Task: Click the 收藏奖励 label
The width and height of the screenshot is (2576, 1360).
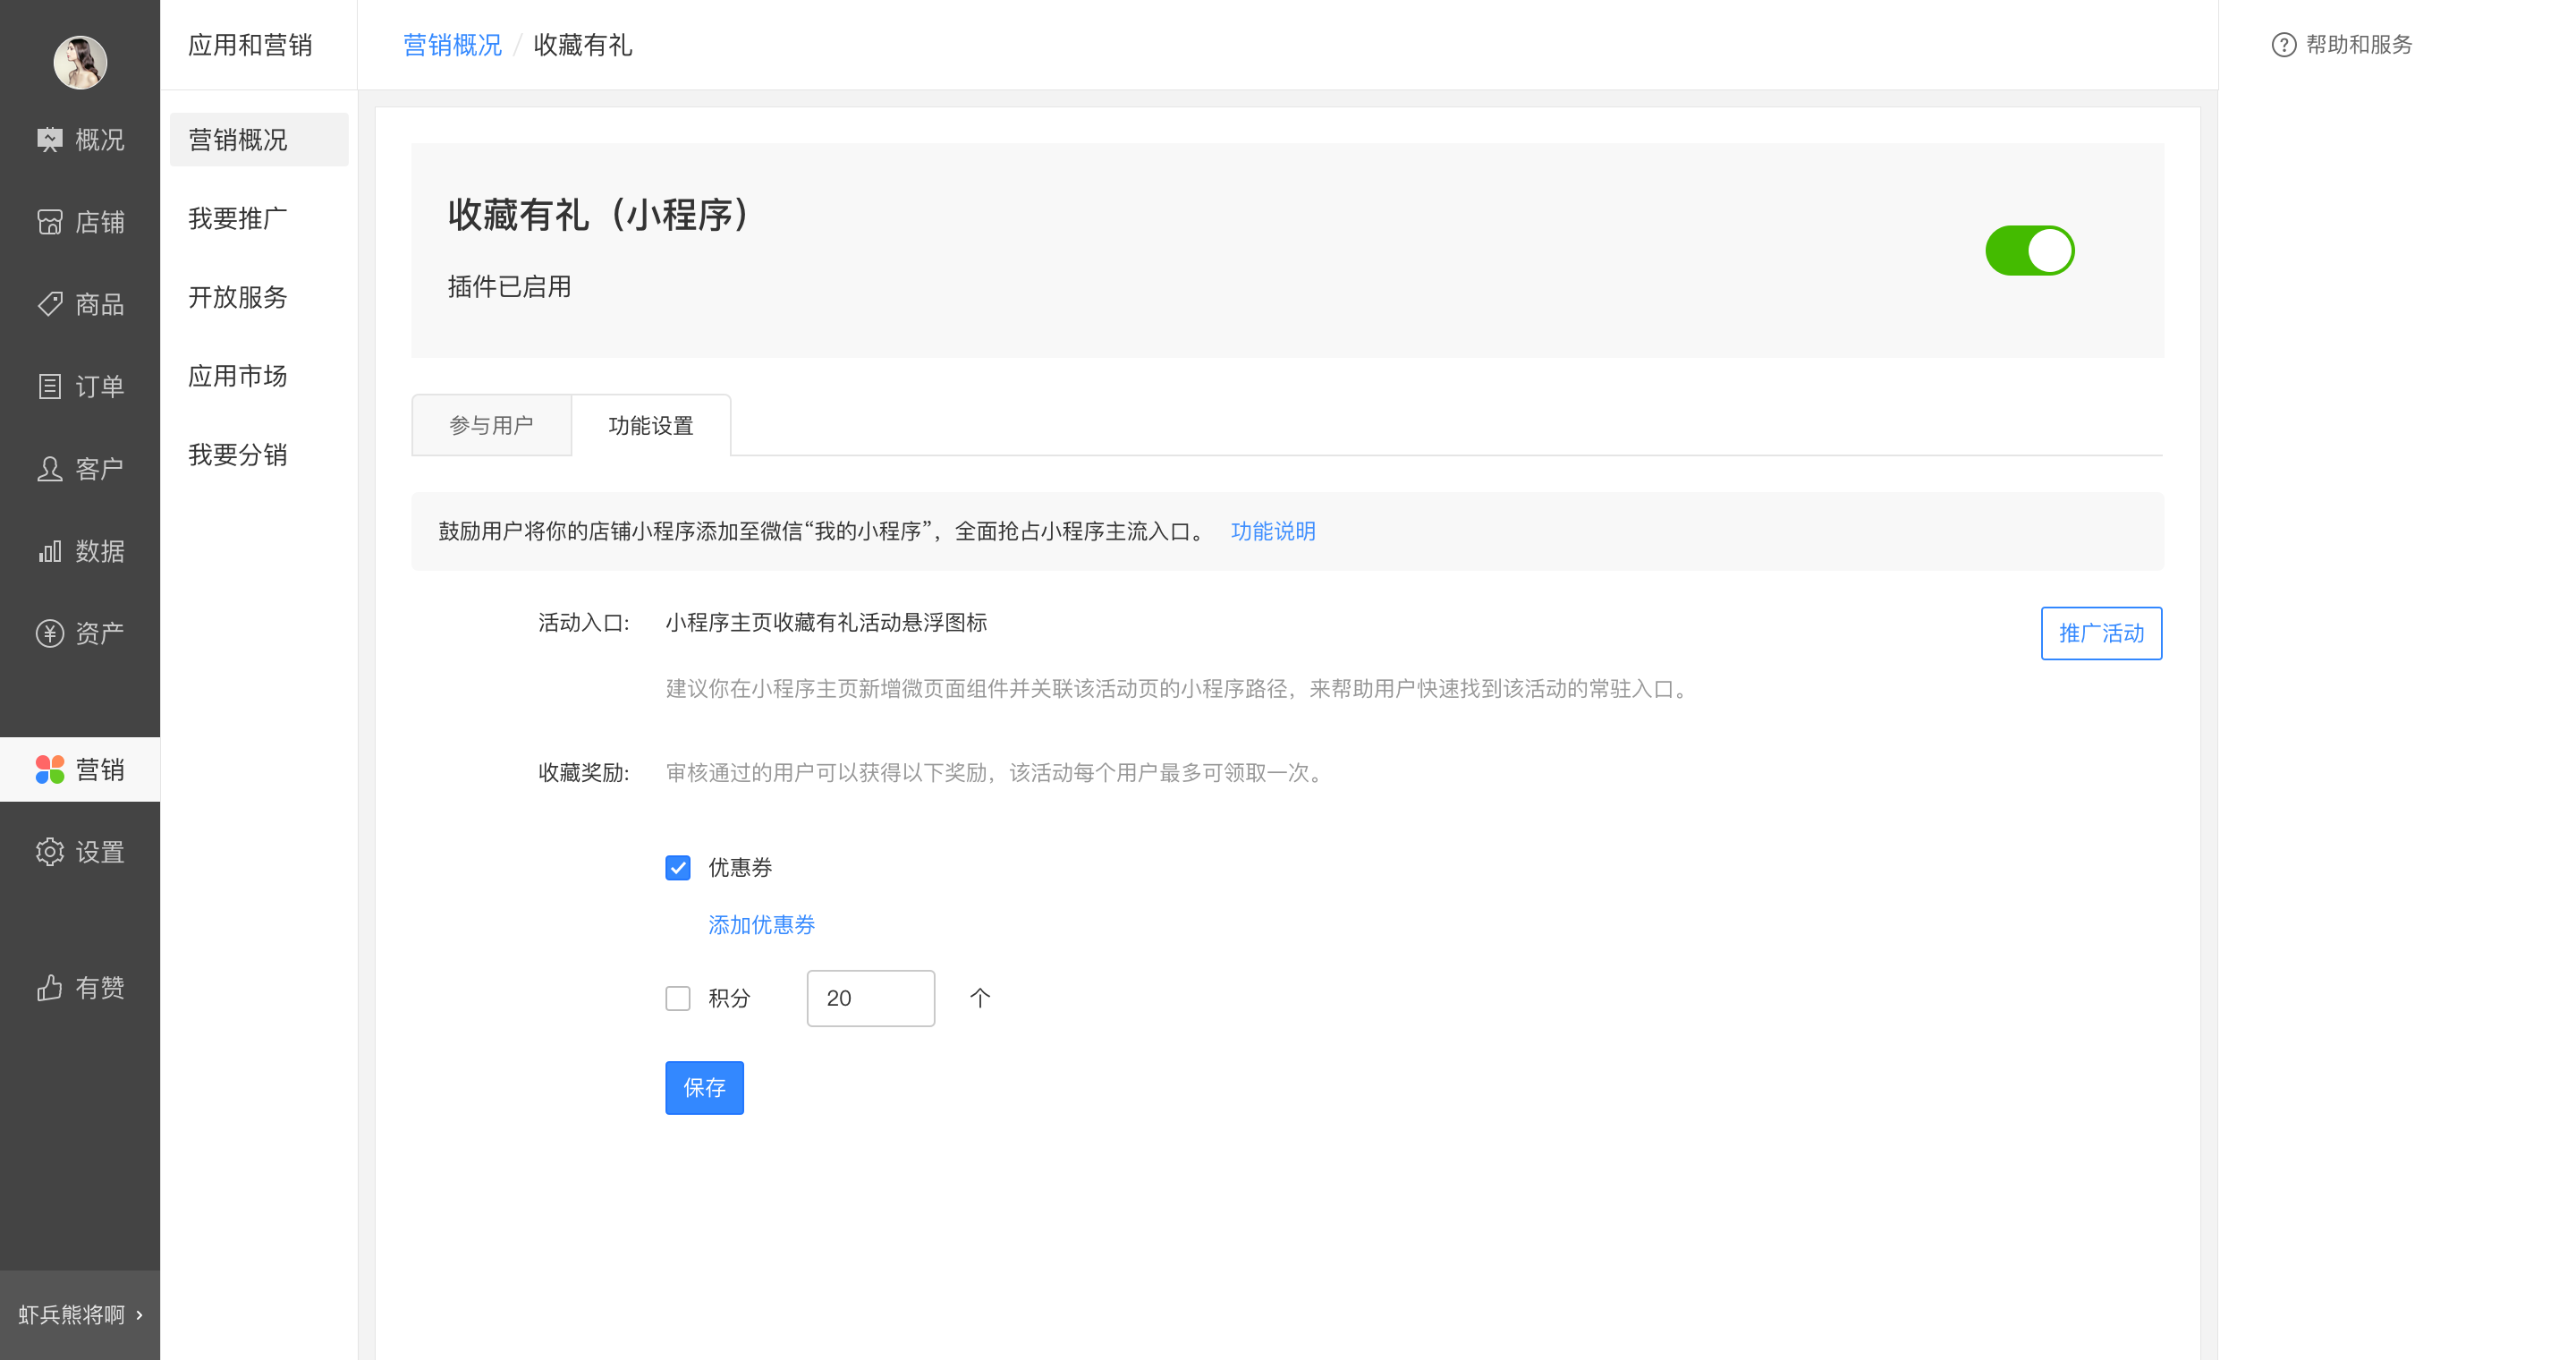Action: pyautogui.click(x=584, y=773)
